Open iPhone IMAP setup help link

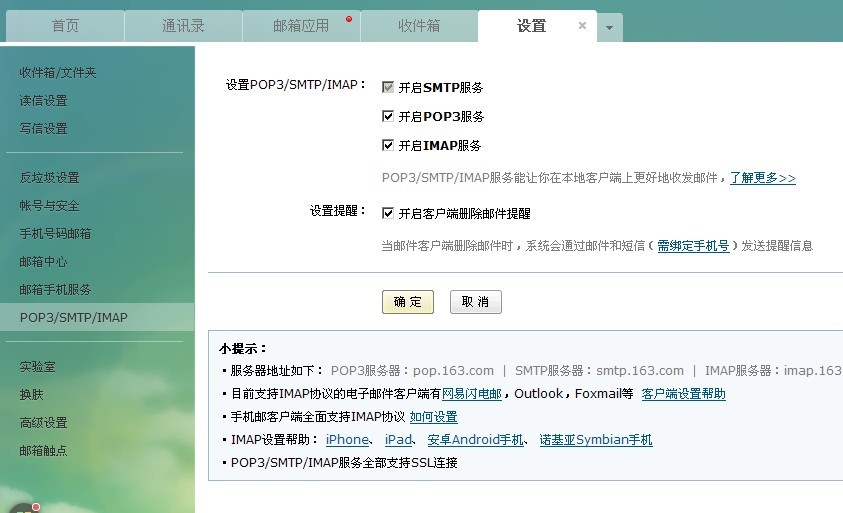(x=347, y=440)
